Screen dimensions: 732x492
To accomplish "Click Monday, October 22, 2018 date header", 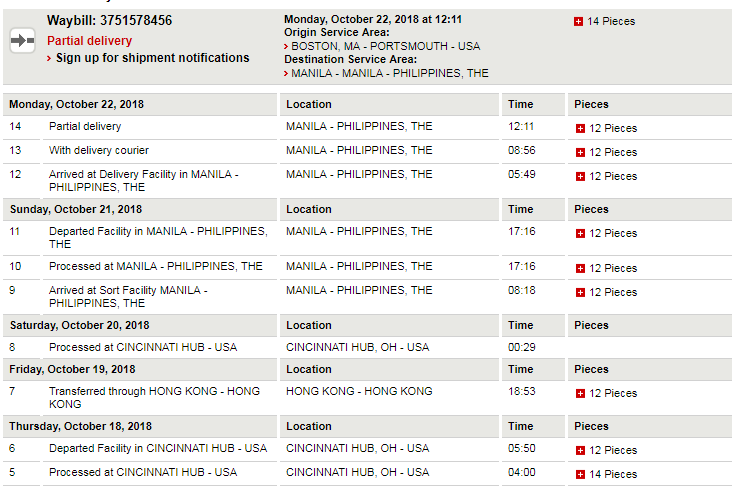I will tap(77, 104).
